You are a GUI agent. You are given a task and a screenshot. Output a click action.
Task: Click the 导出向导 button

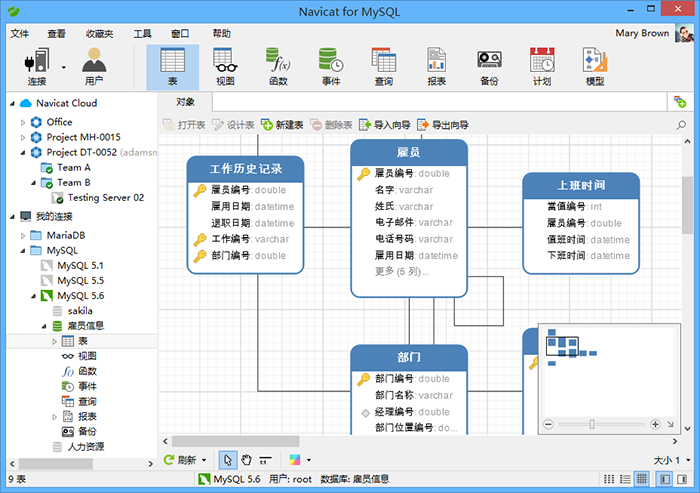tap(443, 125)
